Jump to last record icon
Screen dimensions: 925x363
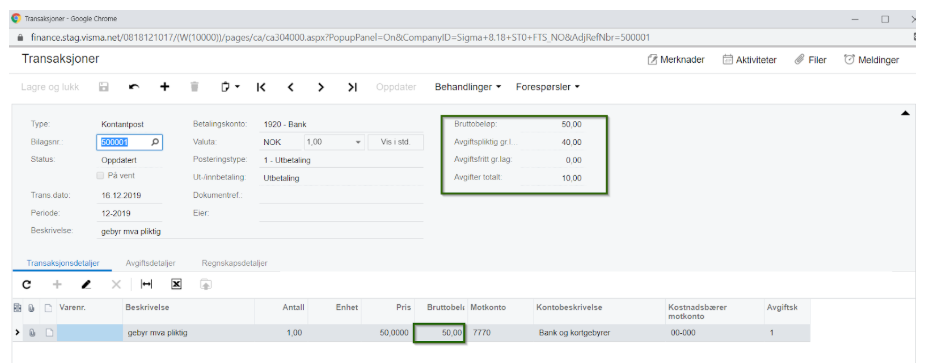coord(352,87)
